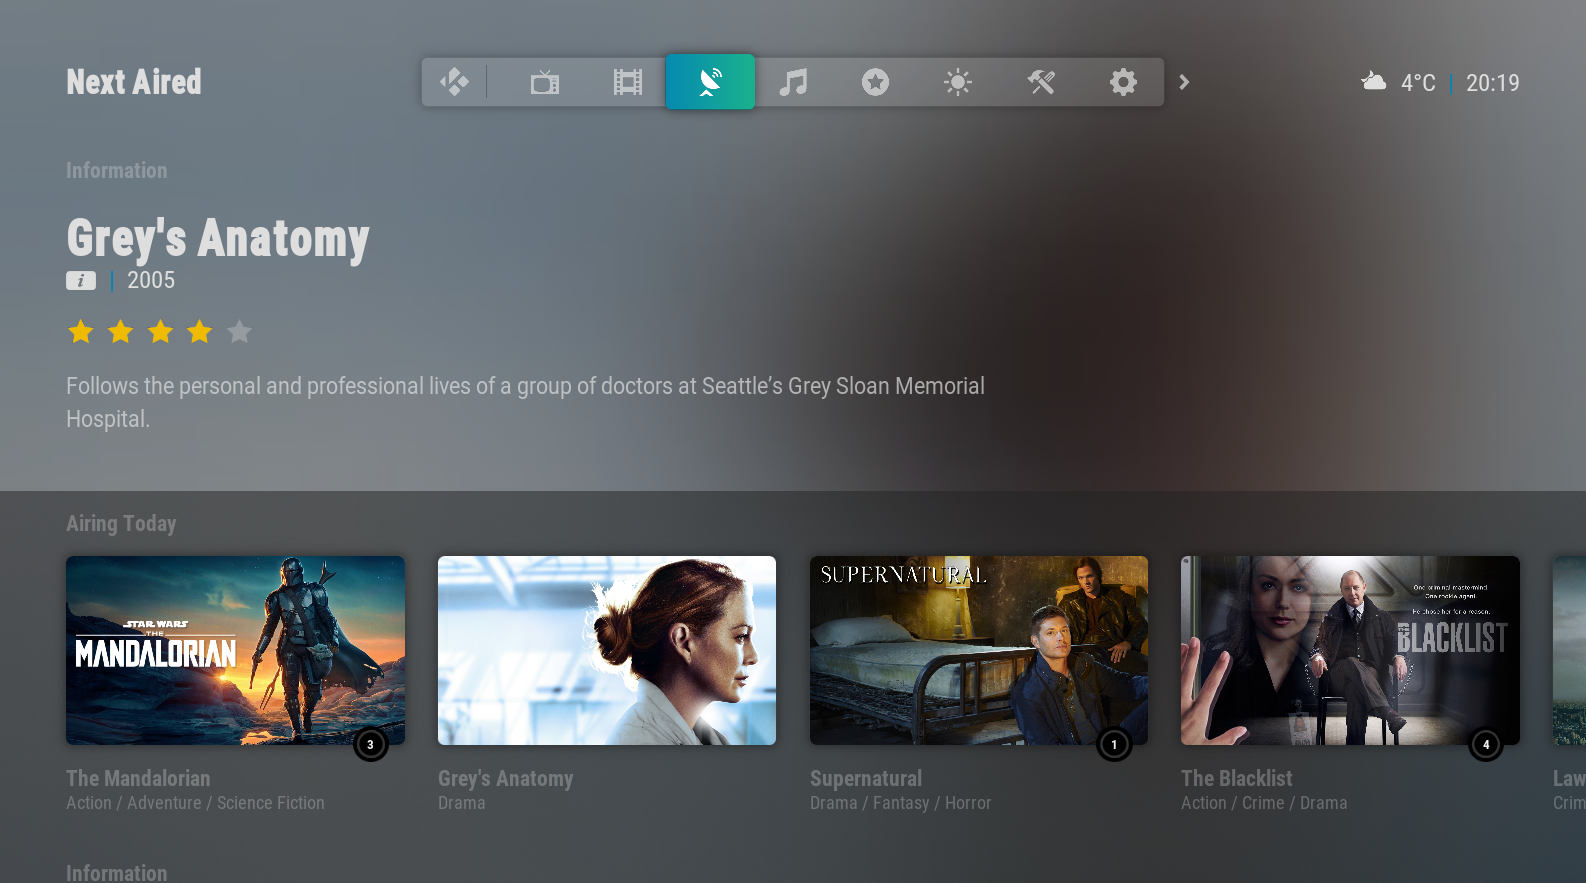Click the 'Action / Adventure / Science Fiction' genre text
Viewport: 1586px width, 883px height.
tap(195, 803)
